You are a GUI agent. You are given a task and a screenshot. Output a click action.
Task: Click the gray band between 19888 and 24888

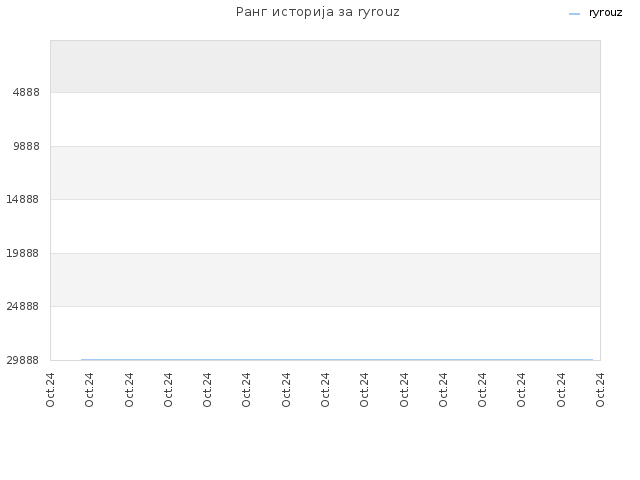pyautogui.click(x=325, y=280)
